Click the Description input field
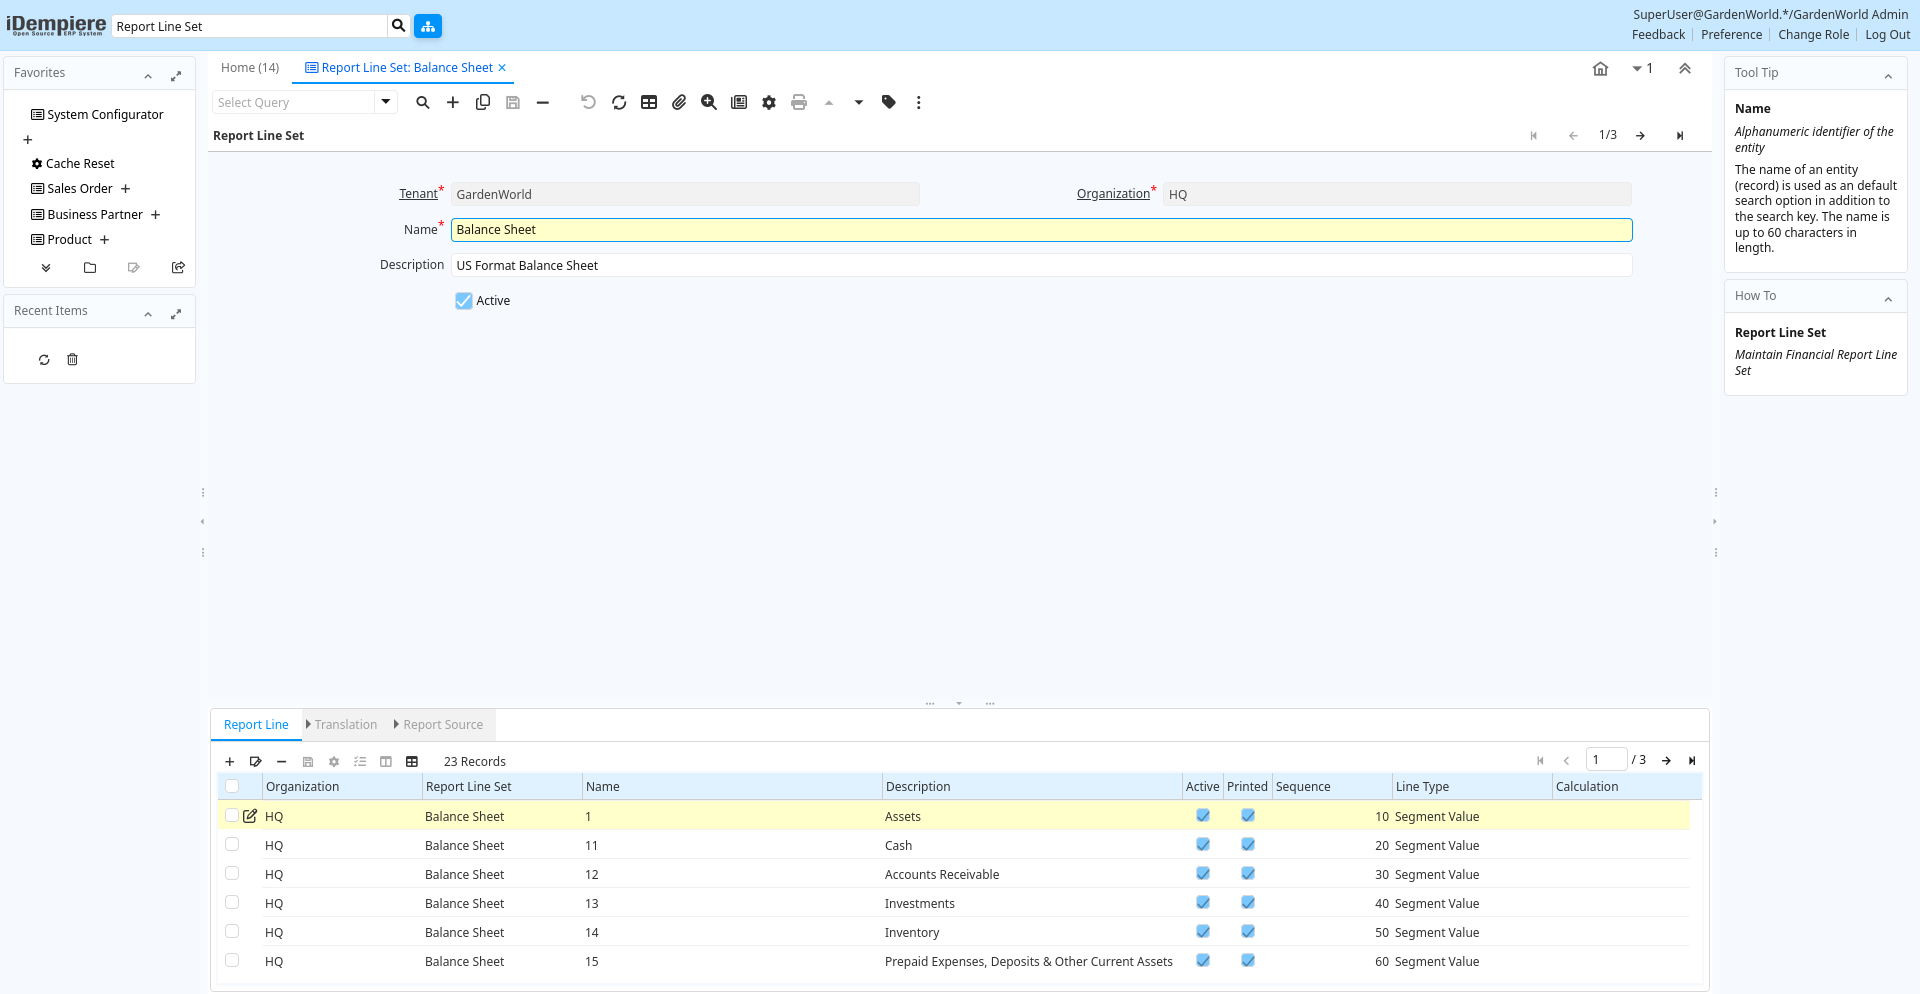Image resolution: width=1920 pixels, height=994 pixels. click(x=1041, y=265)
